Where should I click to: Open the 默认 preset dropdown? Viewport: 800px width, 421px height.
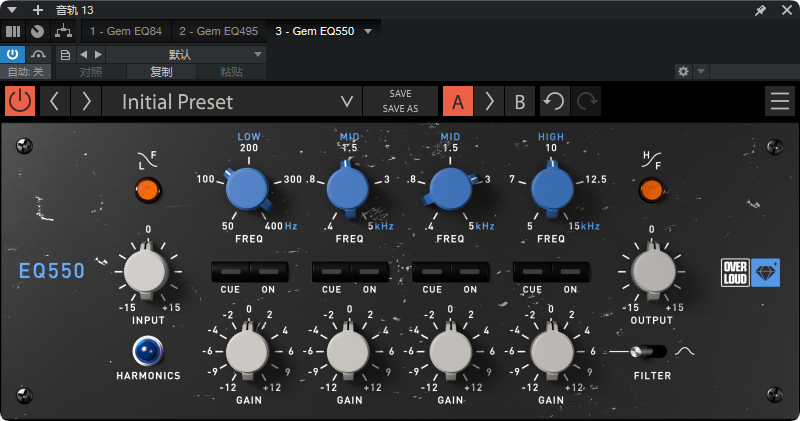click(x=186, y=55)
